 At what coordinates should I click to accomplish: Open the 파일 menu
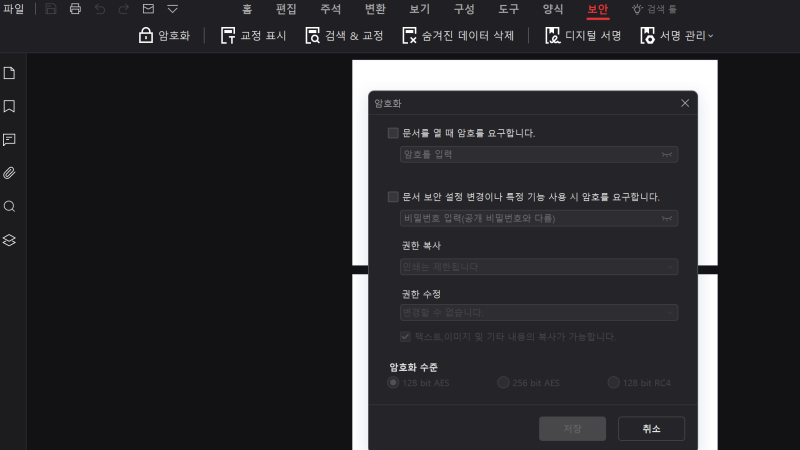click(13, 9)
